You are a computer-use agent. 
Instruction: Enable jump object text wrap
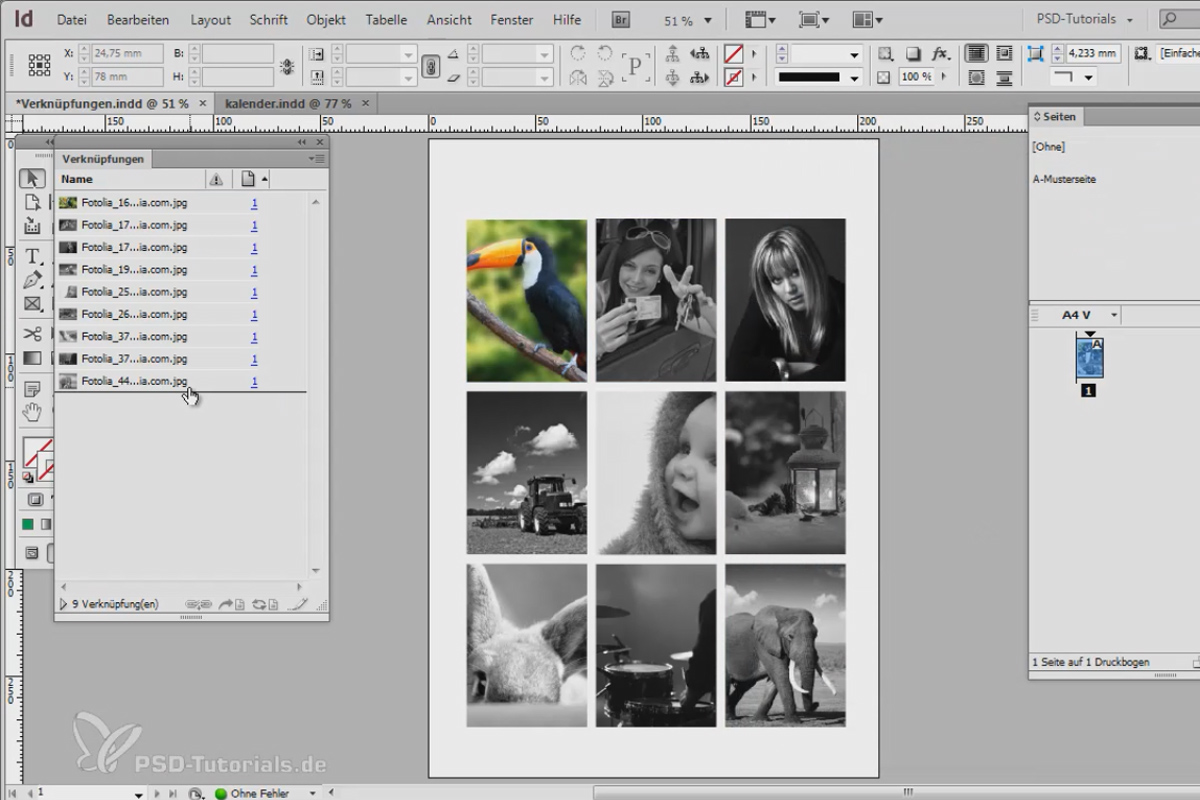tap(1004, 77)
